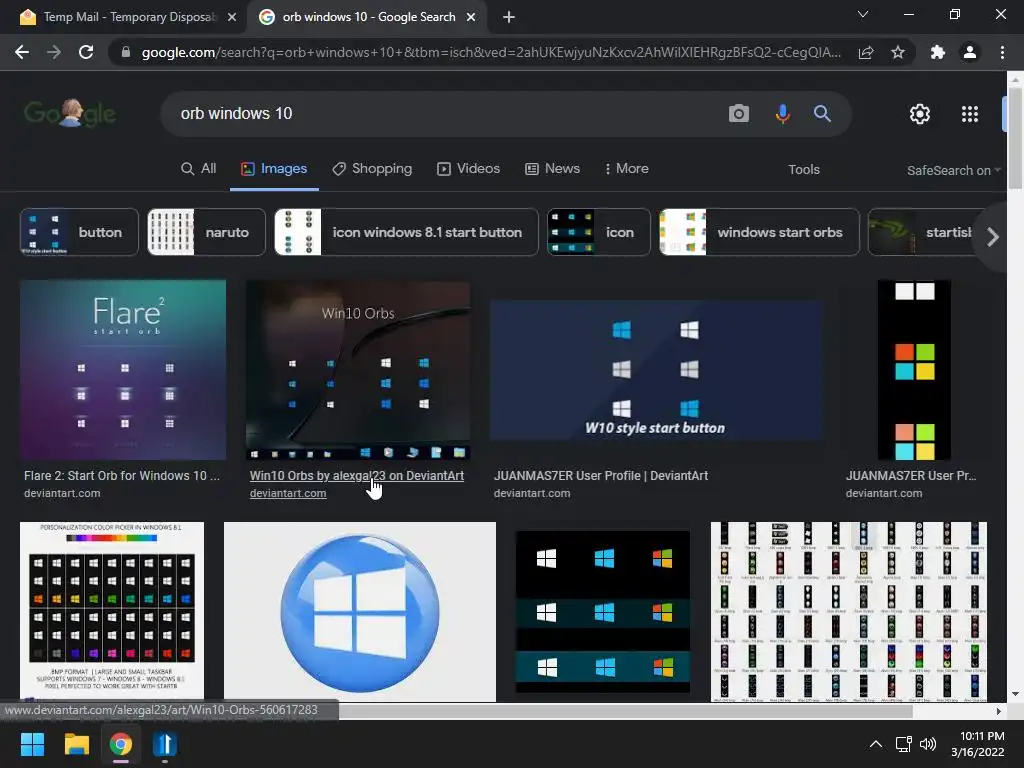The width and height of the screenshot is (1024, 768).
Task: Show more suggestion chips with arrow
Action: pos(993,236)
